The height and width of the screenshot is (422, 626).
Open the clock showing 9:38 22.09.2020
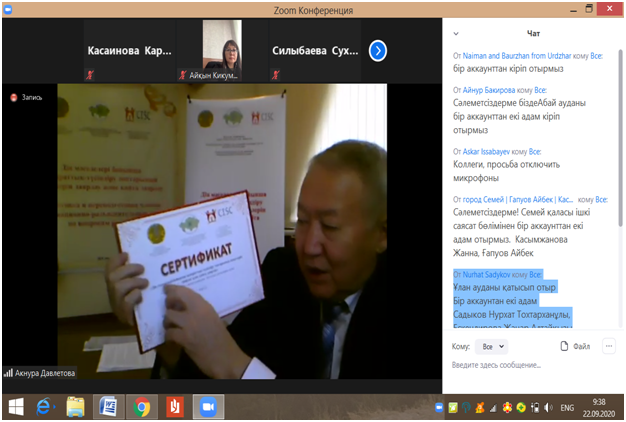(x=598, y=408)
